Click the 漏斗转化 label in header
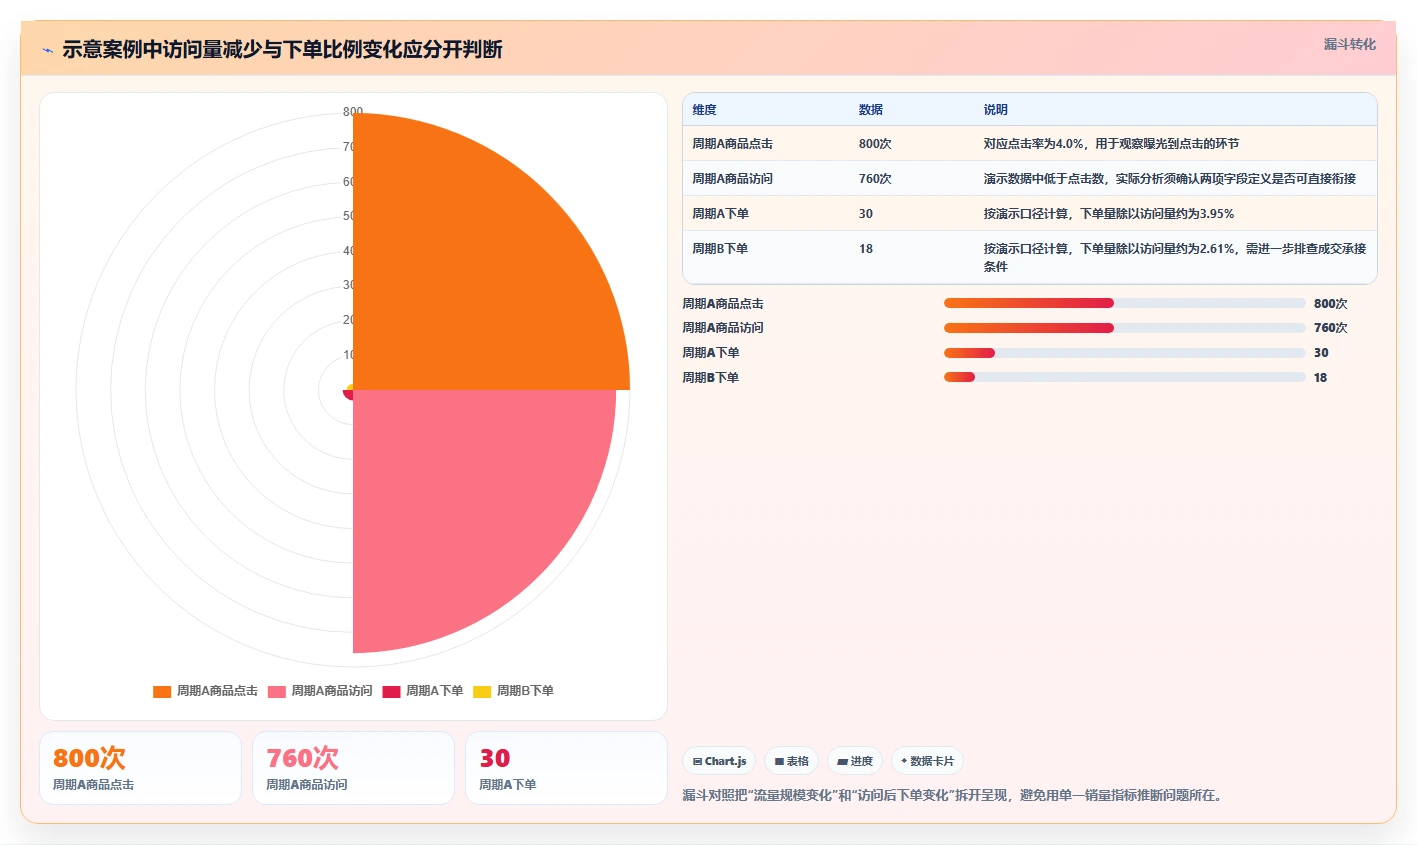The width and height of the screenshot is (1417, 845). click(x=1350, y=44)
